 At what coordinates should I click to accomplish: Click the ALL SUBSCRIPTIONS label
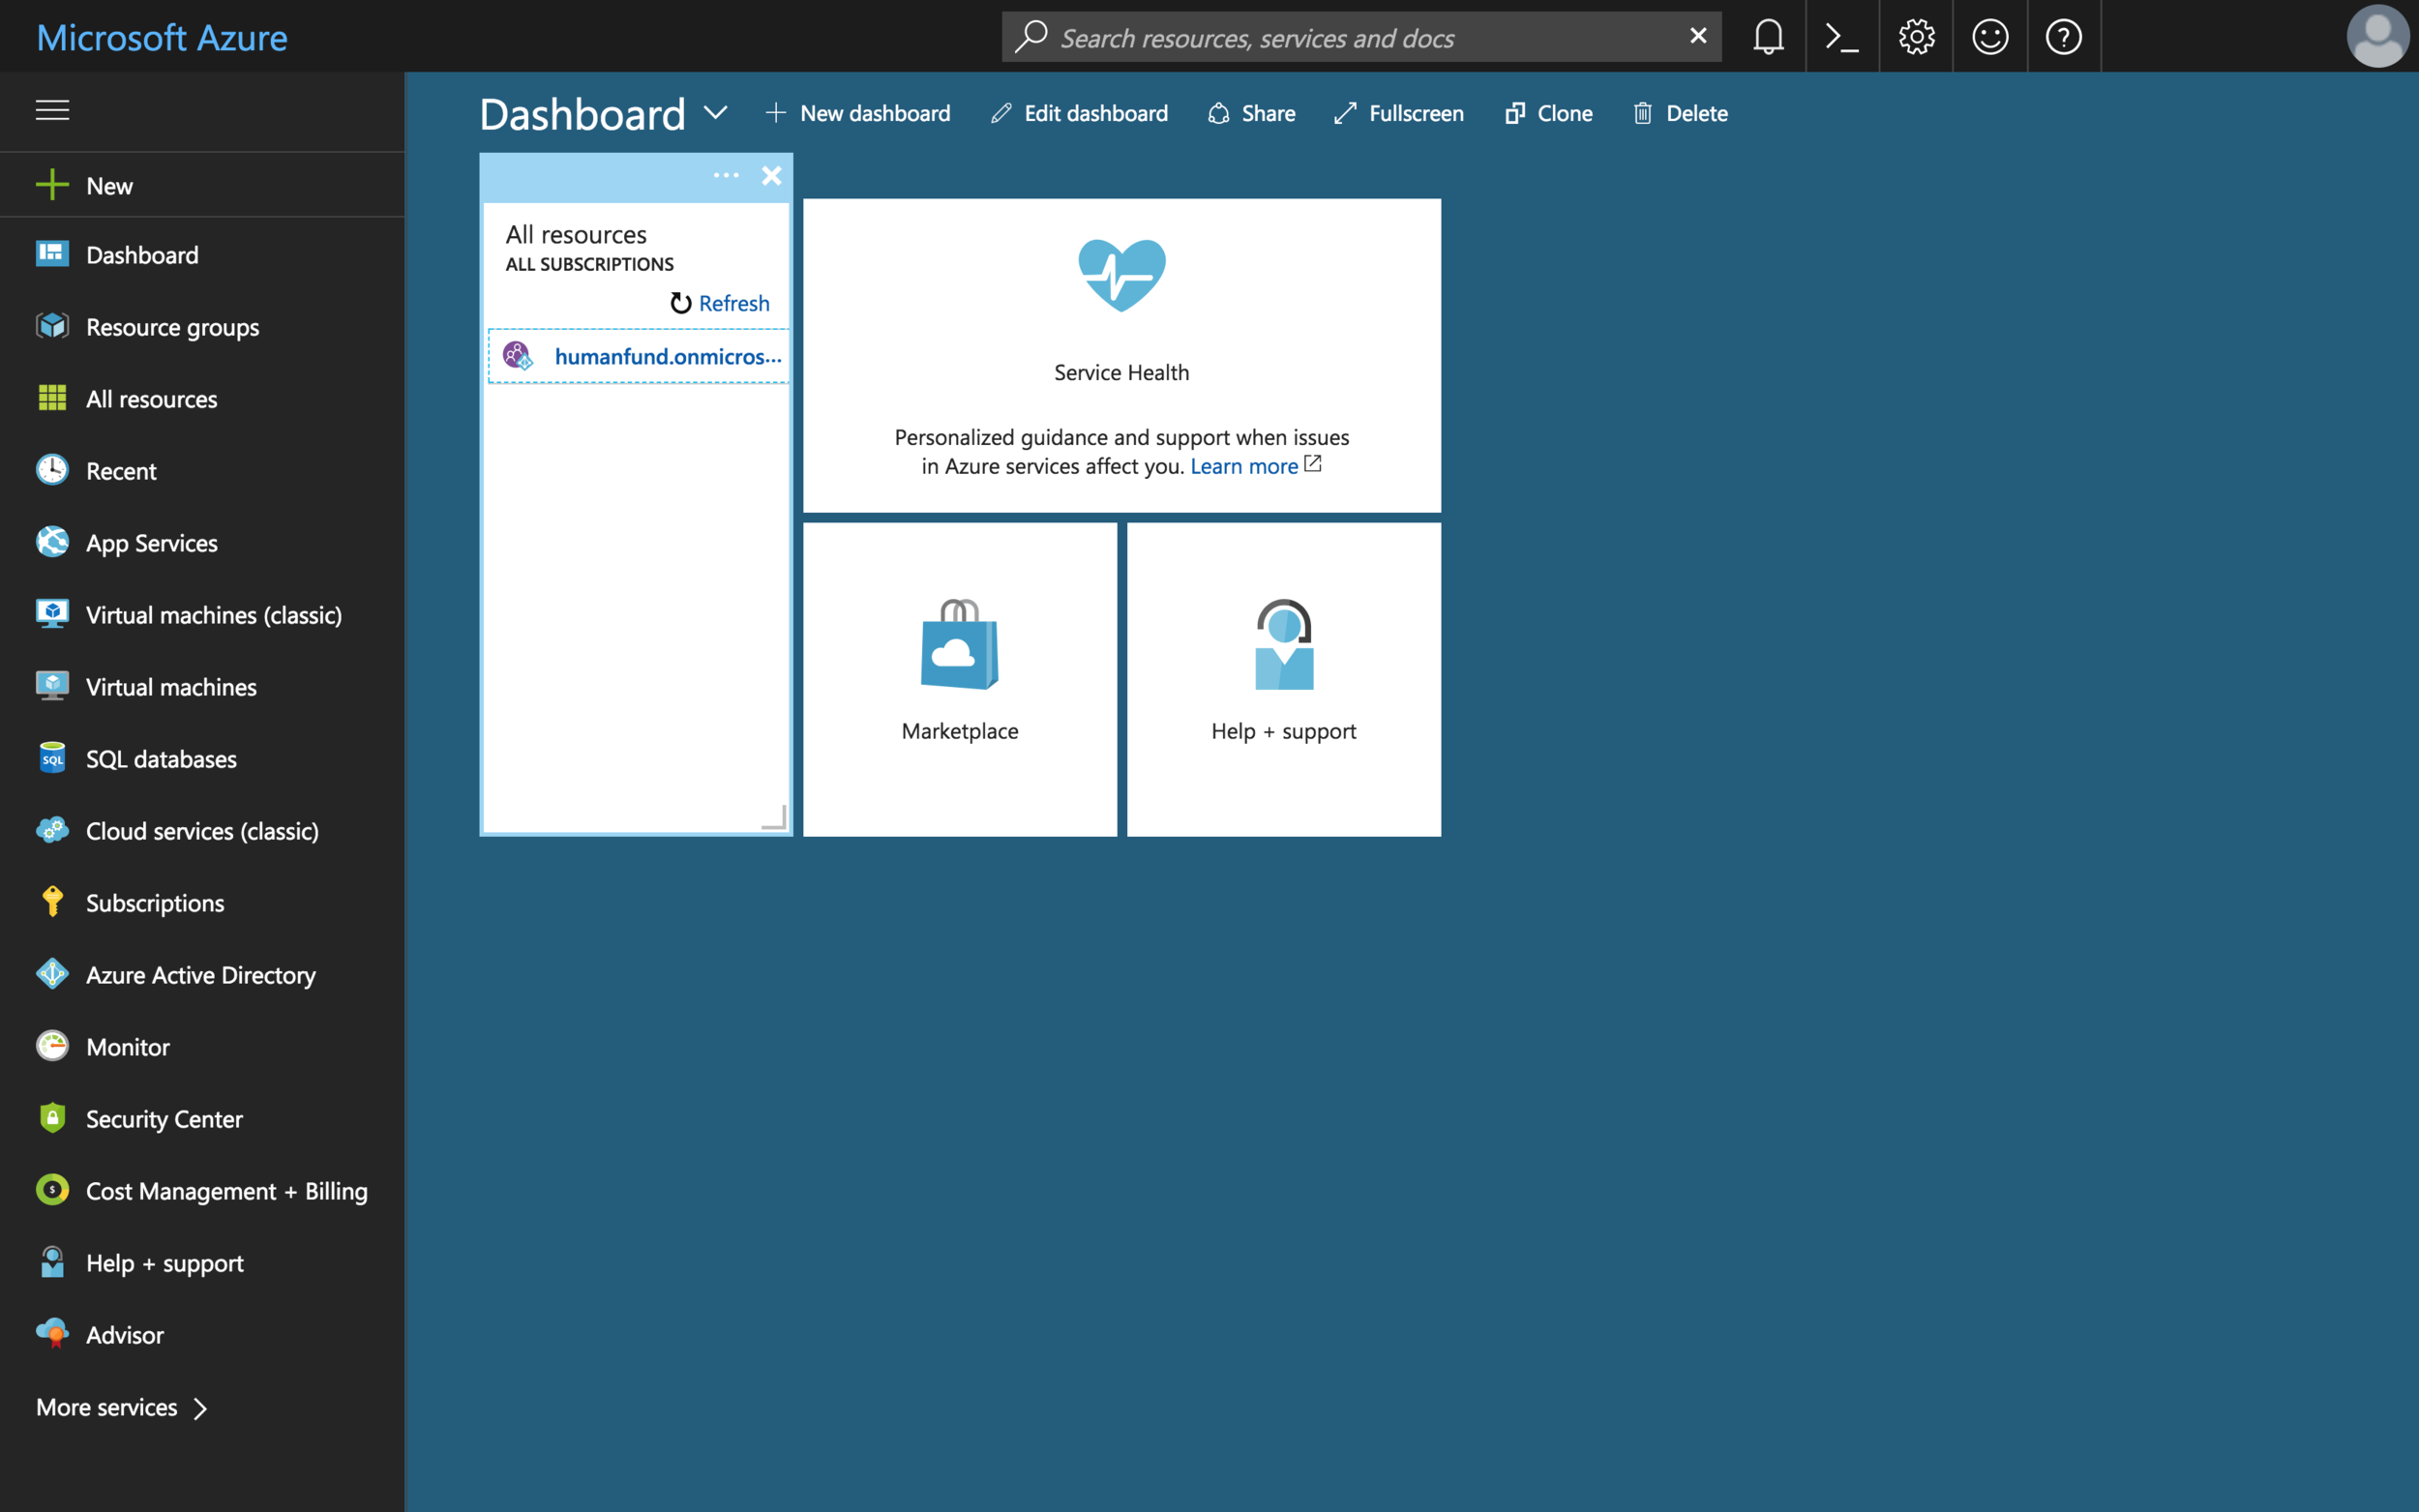click(590, 264)
